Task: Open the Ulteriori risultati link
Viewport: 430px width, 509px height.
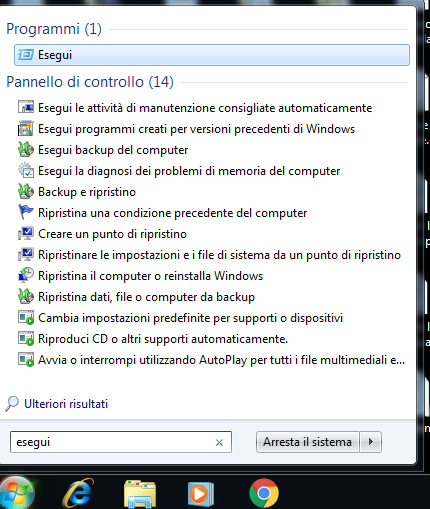Action: [66, 404]
